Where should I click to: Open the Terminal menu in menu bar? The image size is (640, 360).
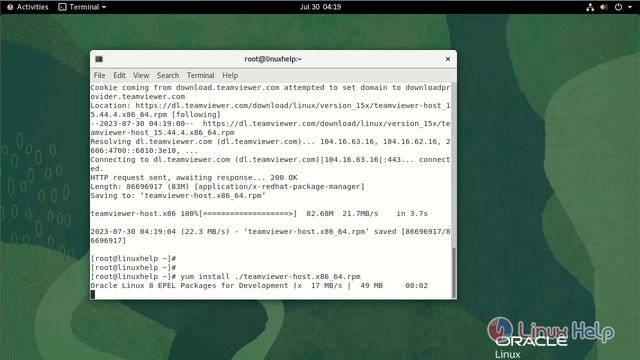click(x=200, y=76)
